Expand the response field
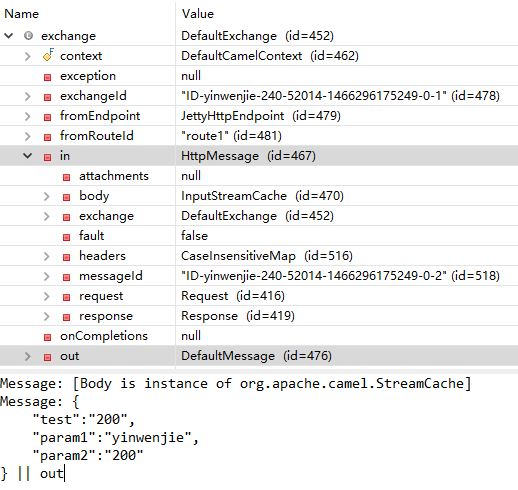 click(x=47, y=316)
